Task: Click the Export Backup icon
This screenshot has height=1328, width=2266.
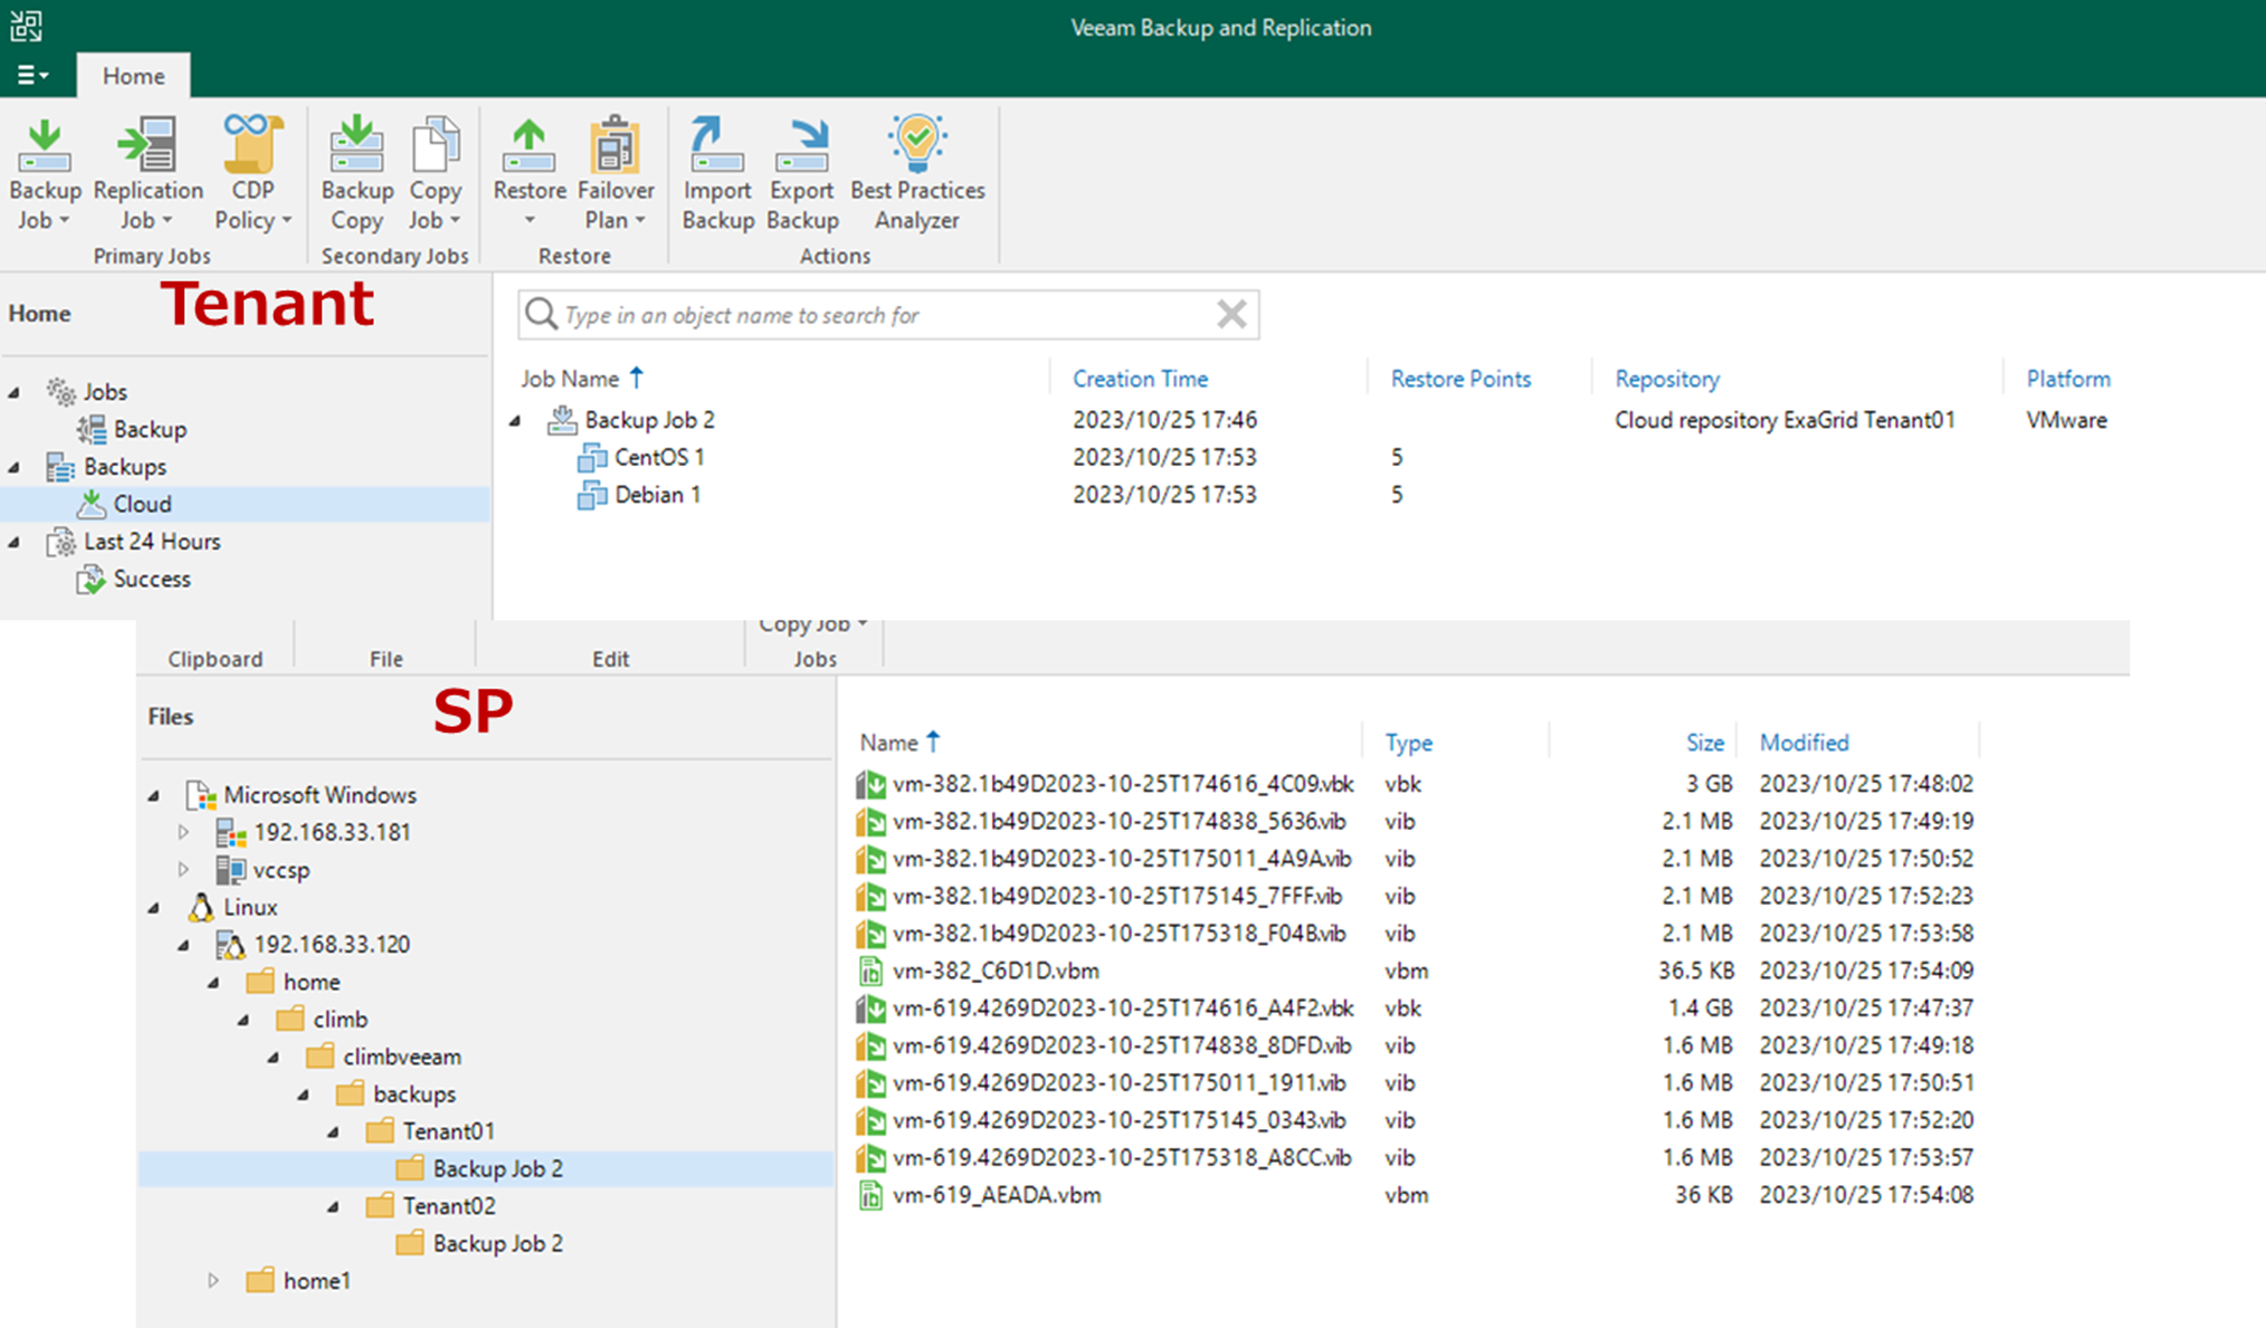Action: 802,174
